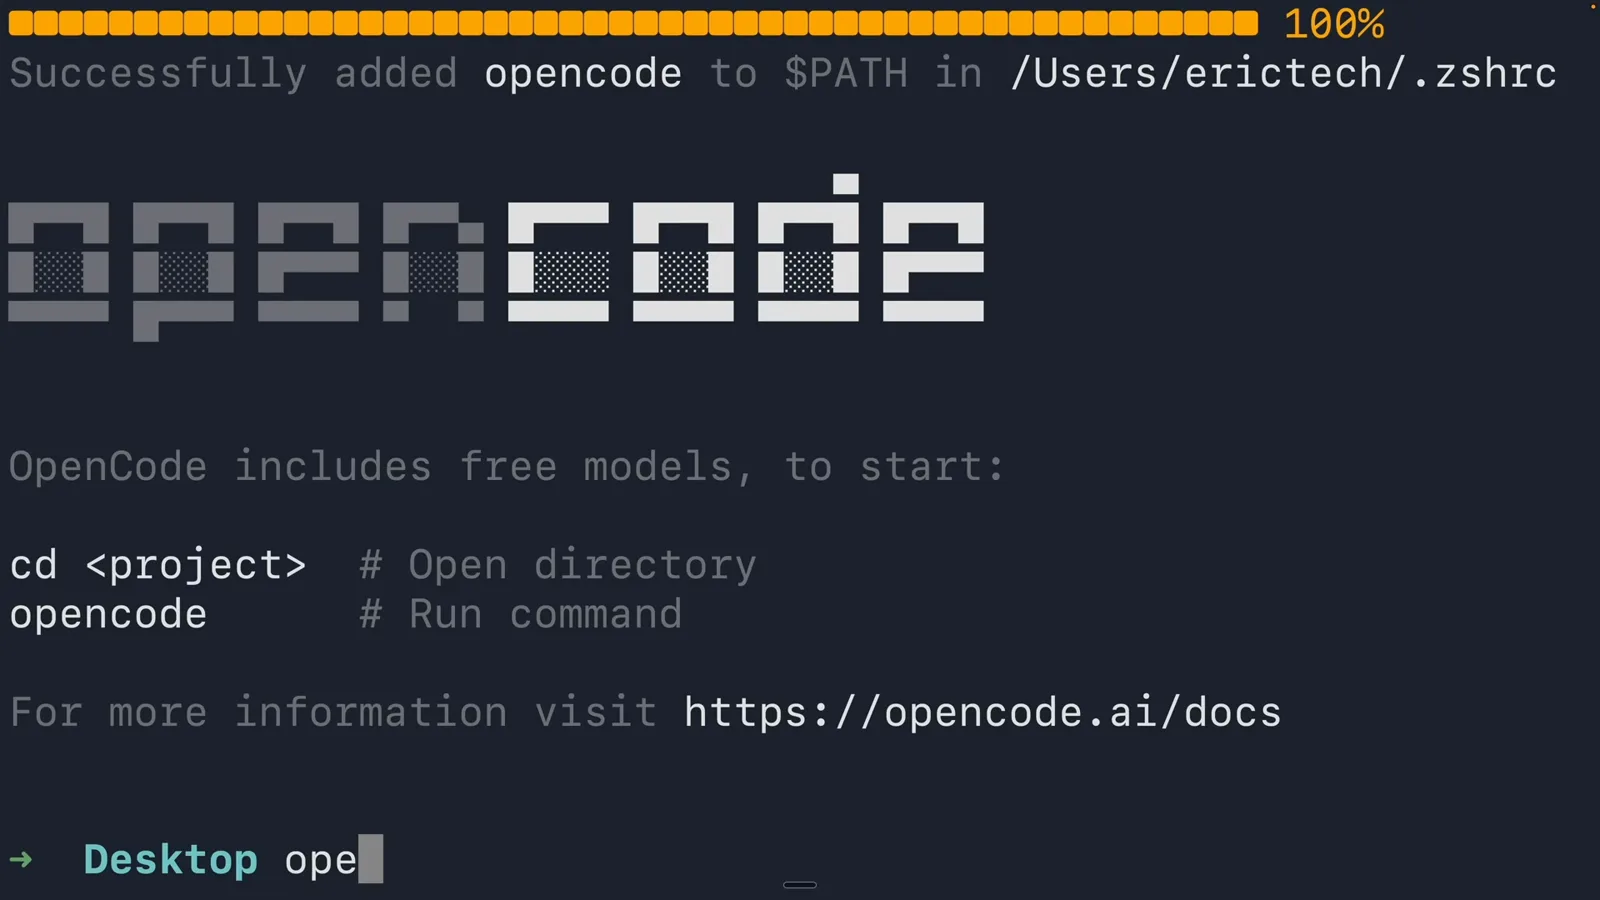Click 'opencode' in the Successfully added line

point(583,74)
